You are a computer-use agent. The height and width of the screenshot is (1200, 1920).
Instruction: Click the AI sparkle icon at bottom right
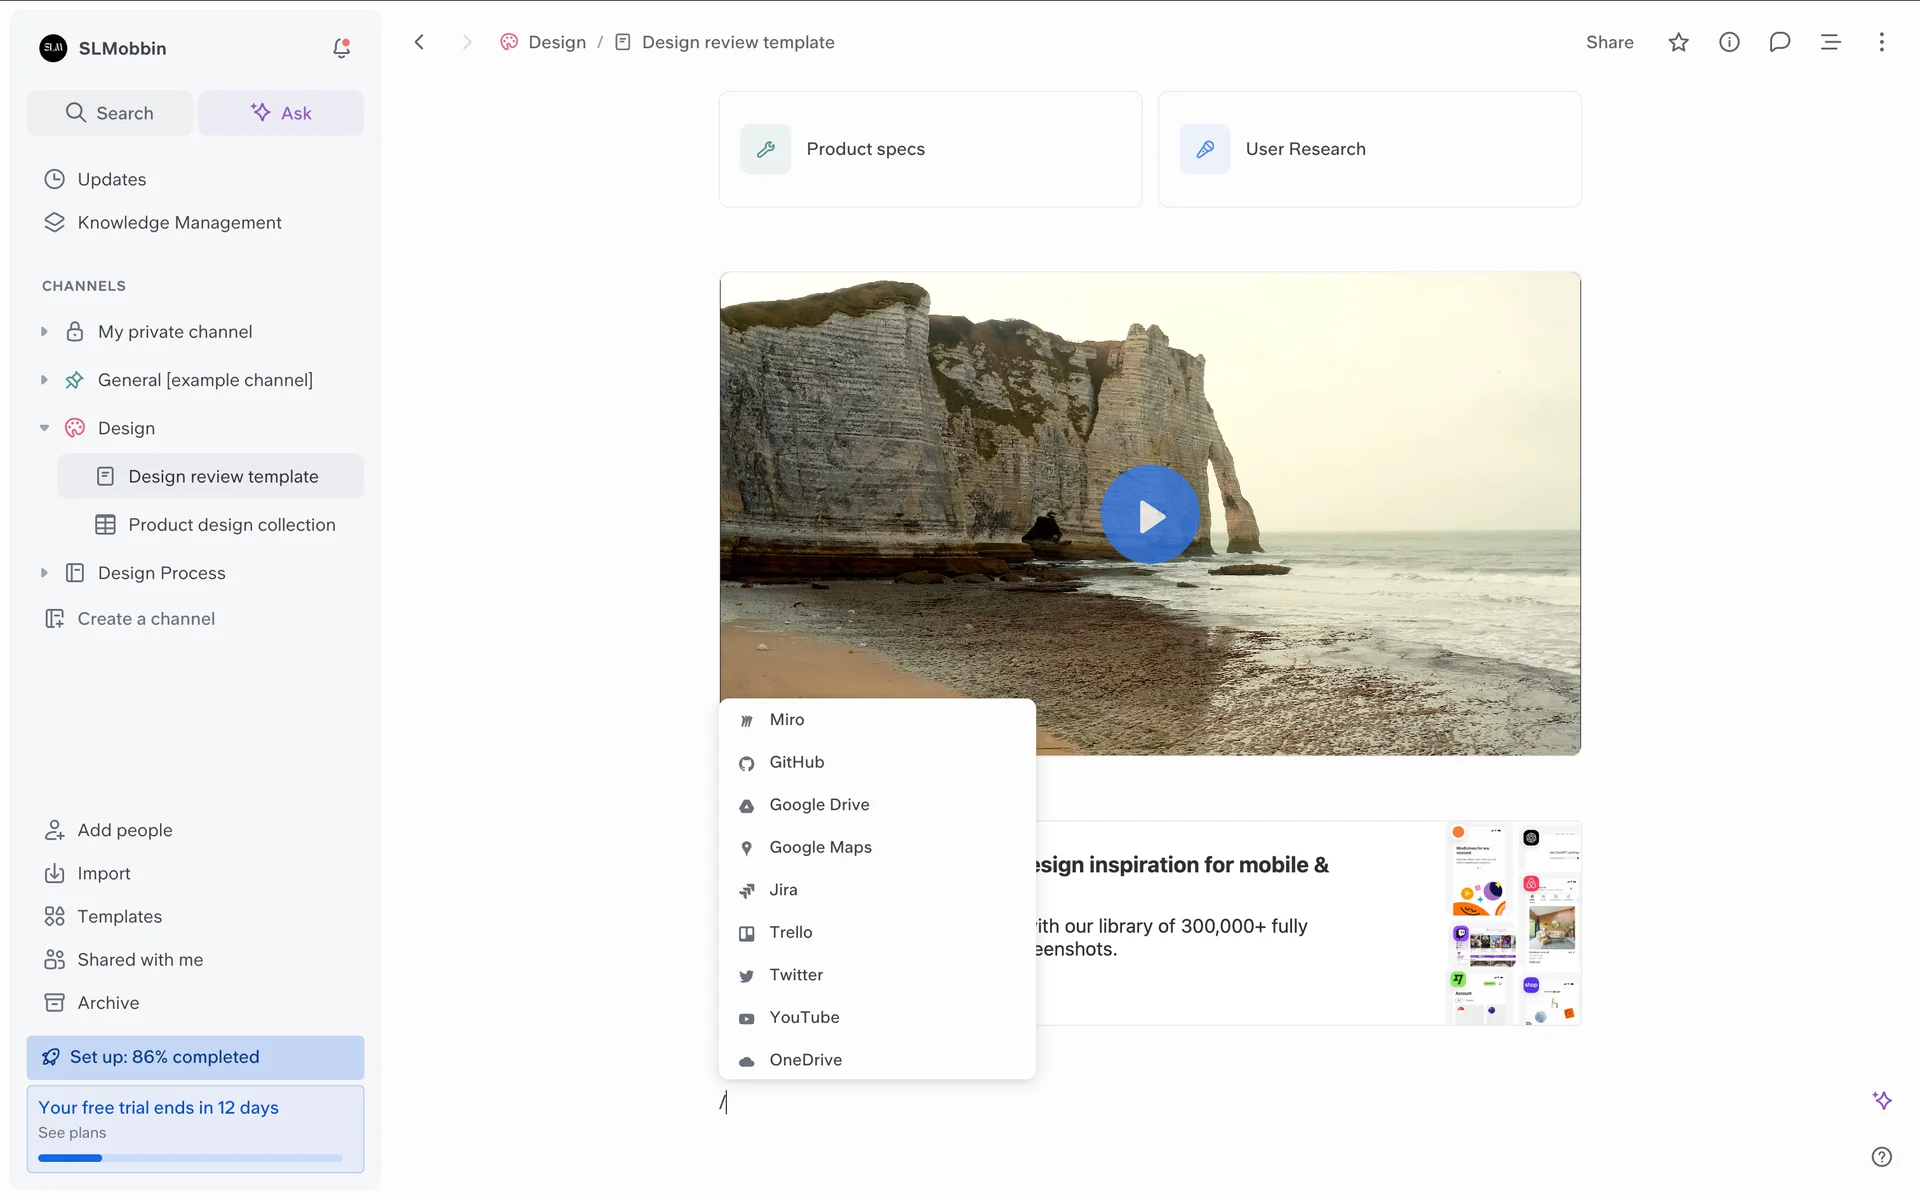(x=1881, y=1100)
